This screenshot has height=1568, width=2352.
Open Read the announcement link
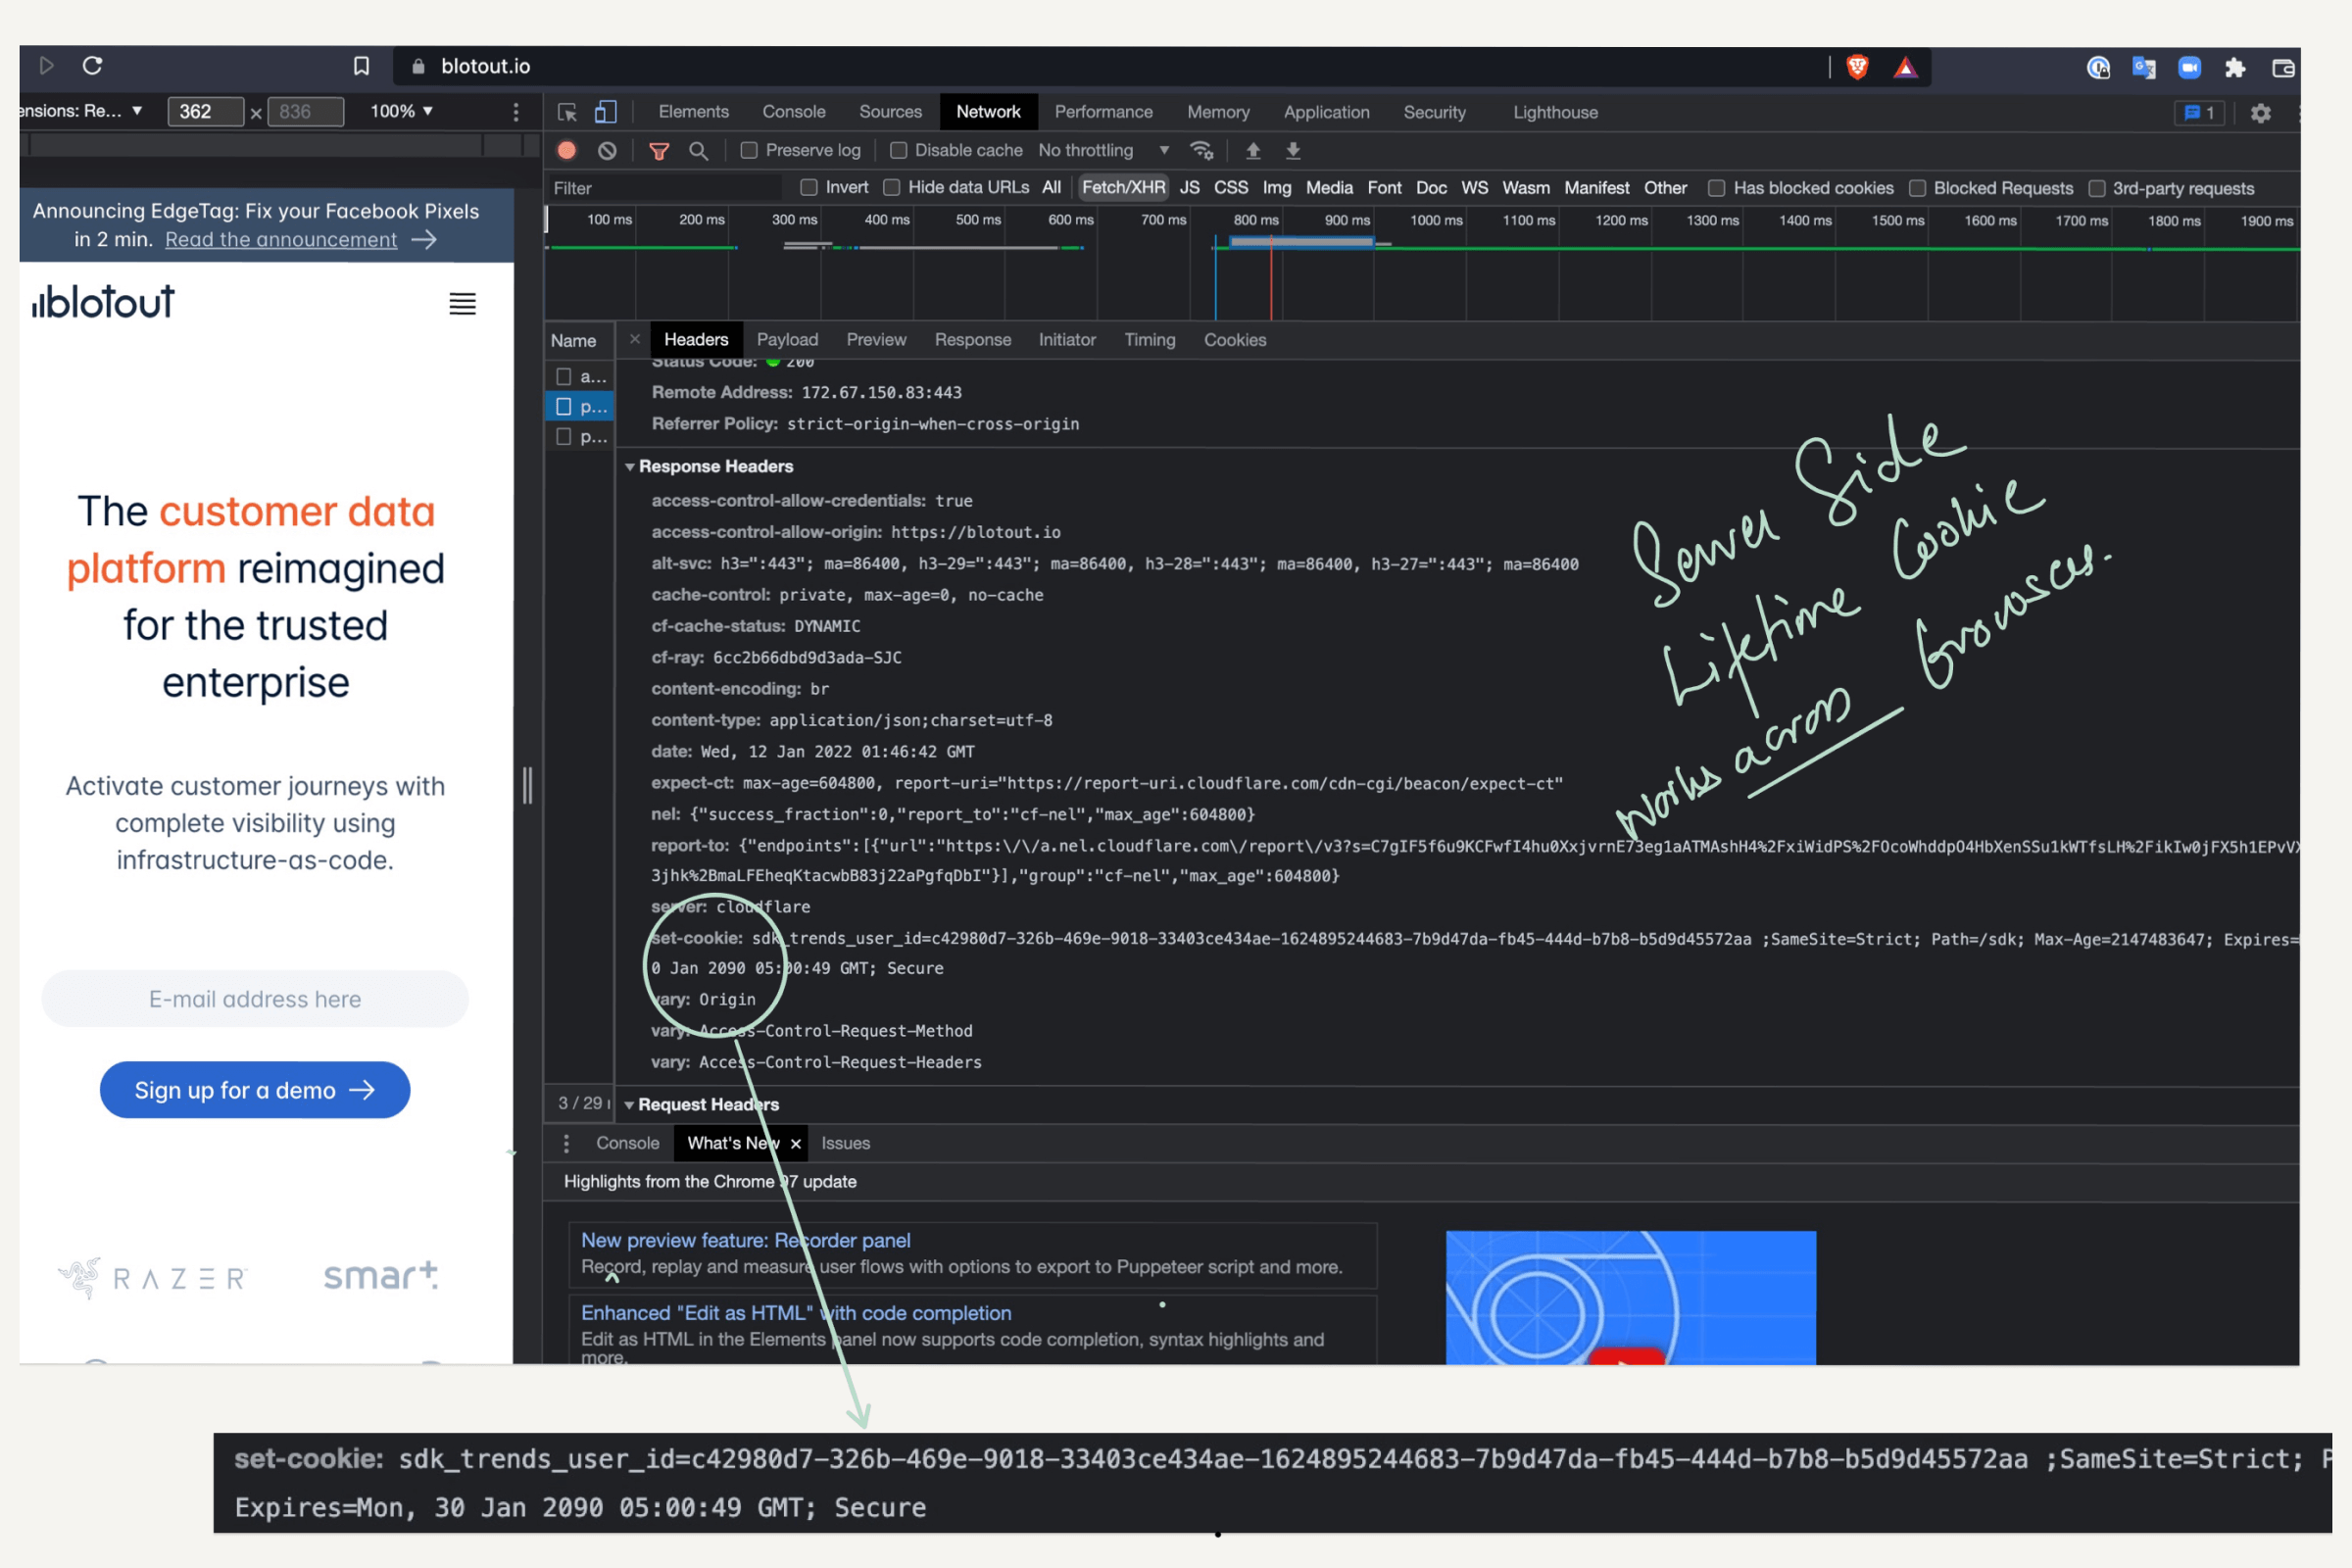point(281,240)
